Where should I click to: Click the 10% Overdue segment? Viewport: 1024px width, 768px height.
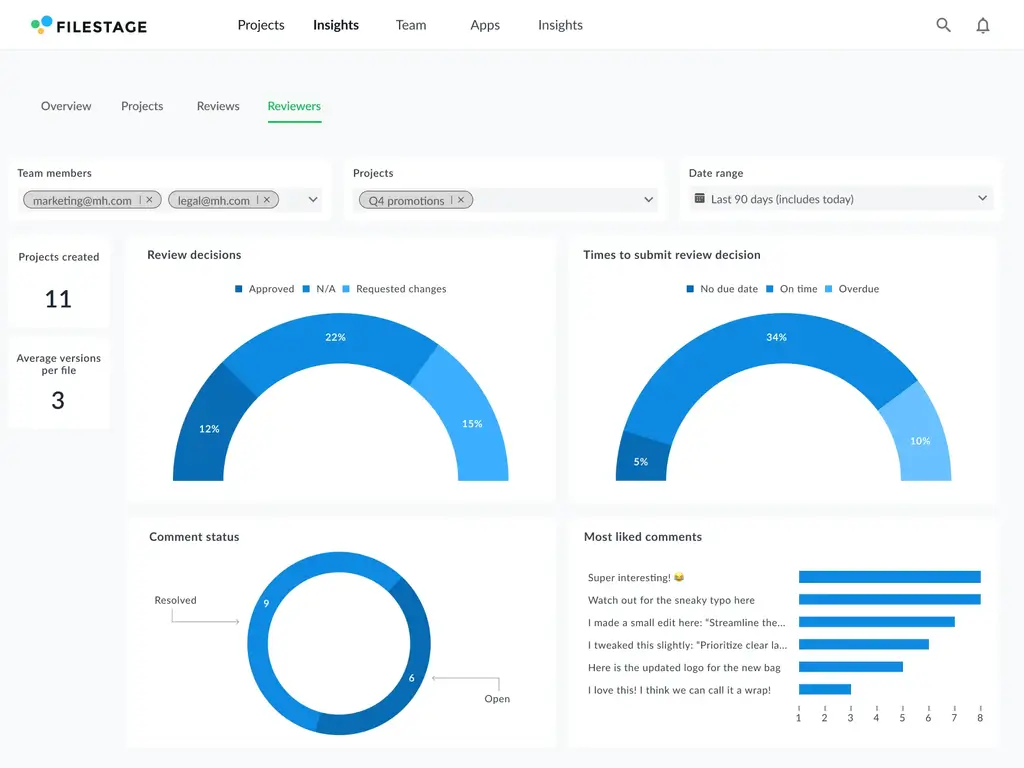point(920,441)
